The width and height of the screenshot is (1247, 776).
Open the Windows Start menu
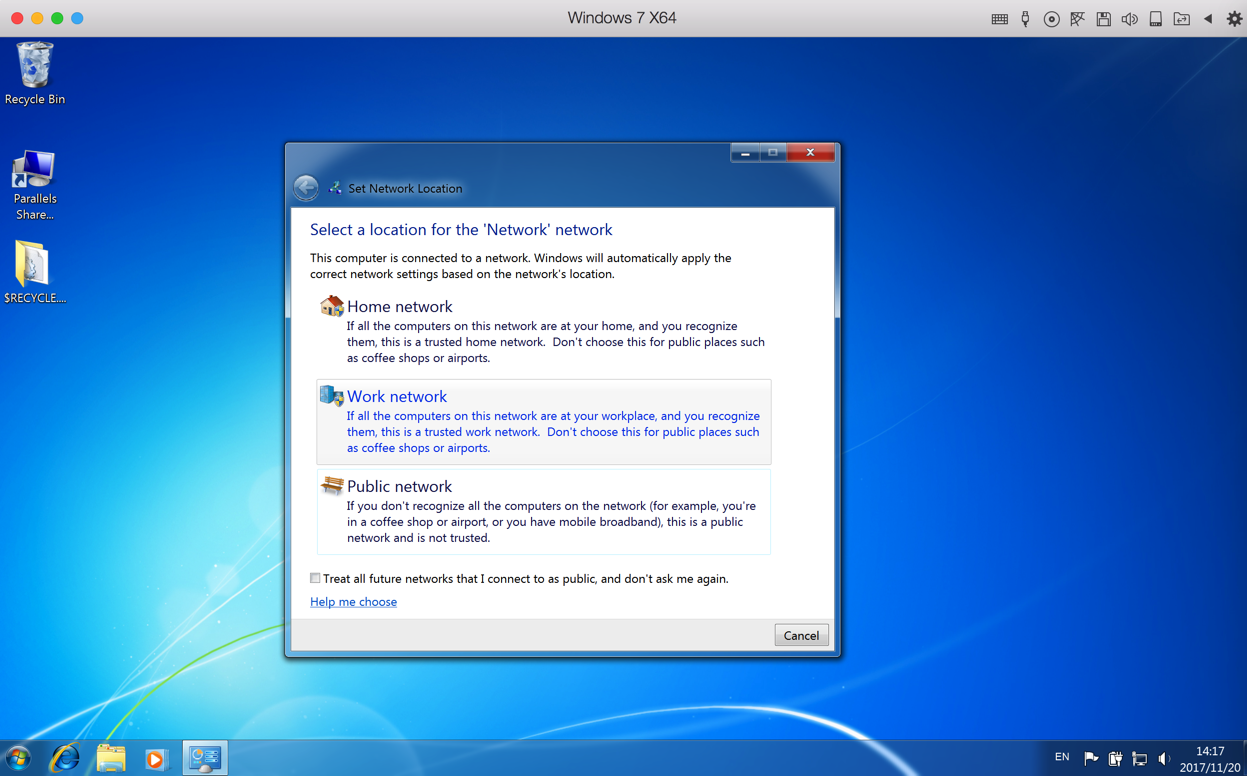(x=19, y=758)
